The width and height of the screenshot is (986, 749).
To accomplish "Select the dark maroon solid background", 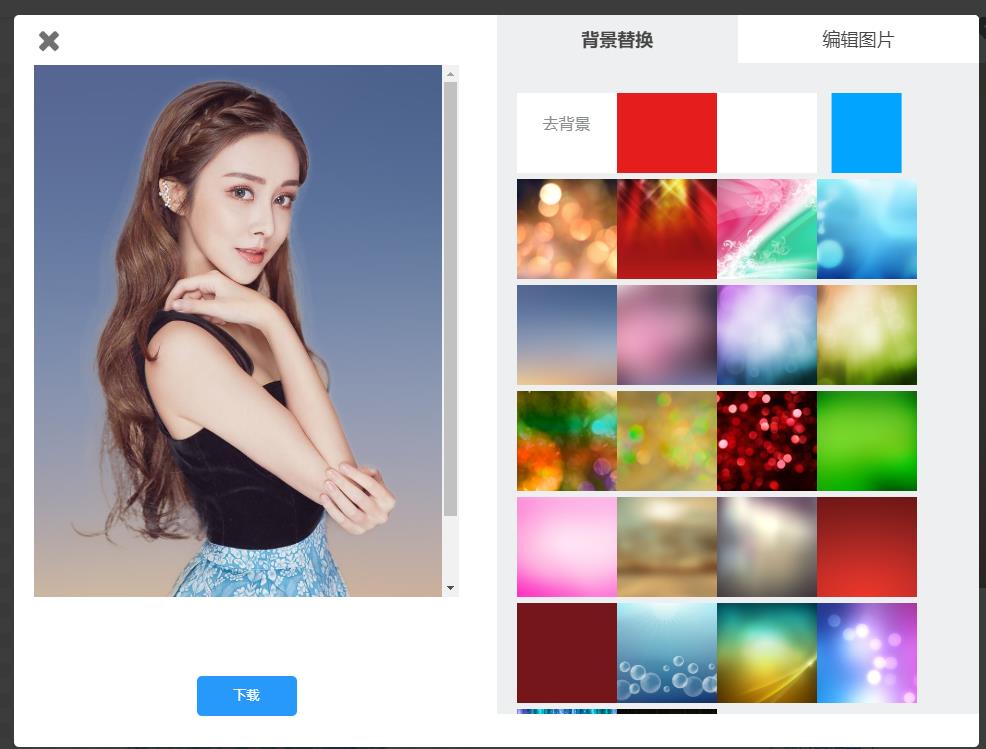I will click(567, 653).
